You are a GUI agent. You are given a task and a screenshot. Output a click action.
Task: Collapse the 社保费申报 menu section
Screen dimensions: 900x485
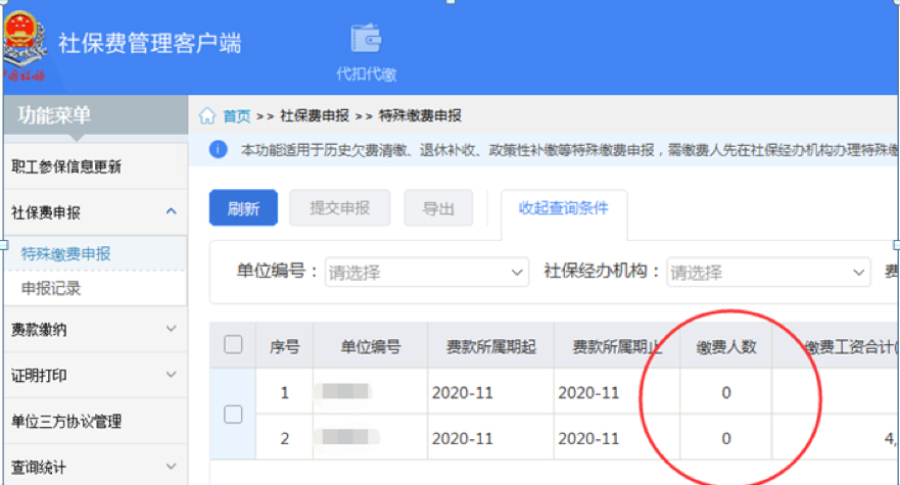(171, 212)
